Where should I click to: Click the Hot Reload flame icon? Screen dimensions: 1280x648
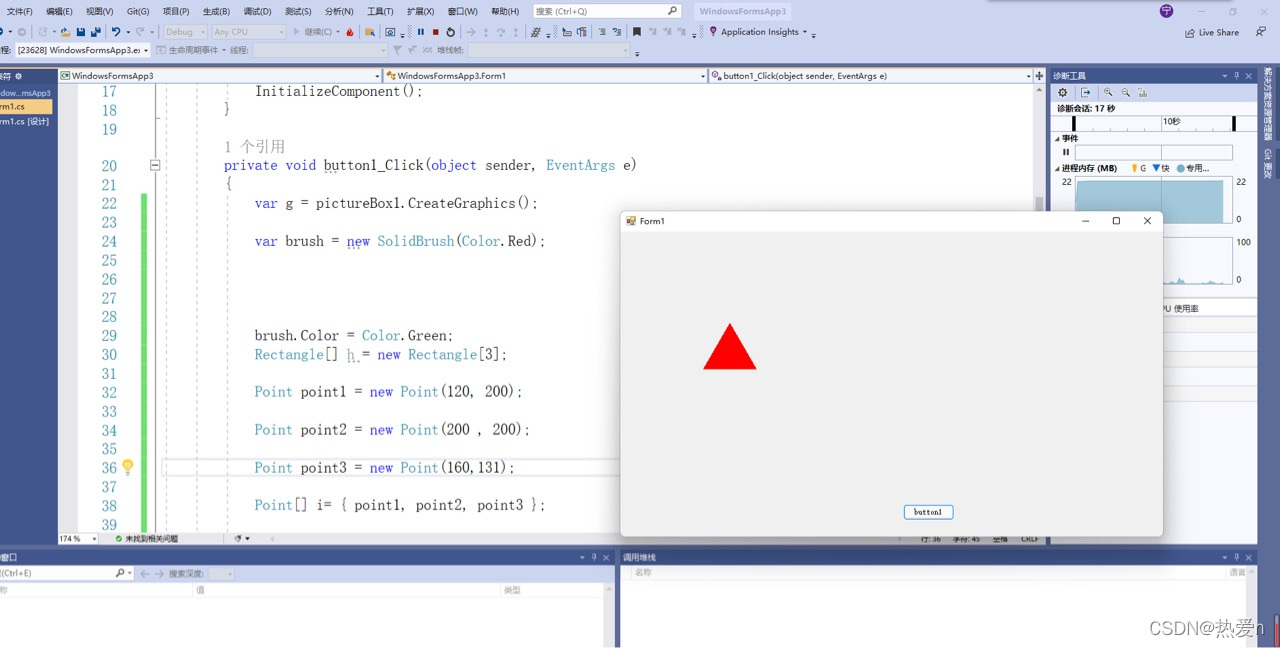(x=350, y=32)
